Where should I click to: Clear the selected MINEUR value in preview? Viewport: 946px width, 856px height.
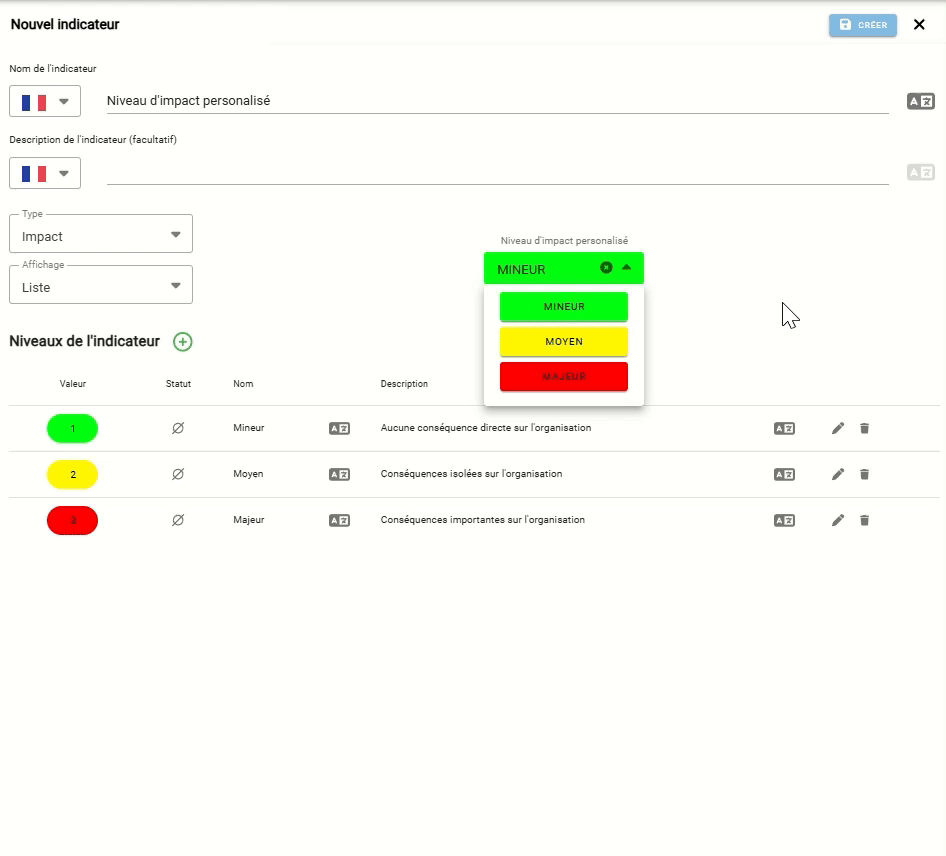tap(606, 268)
